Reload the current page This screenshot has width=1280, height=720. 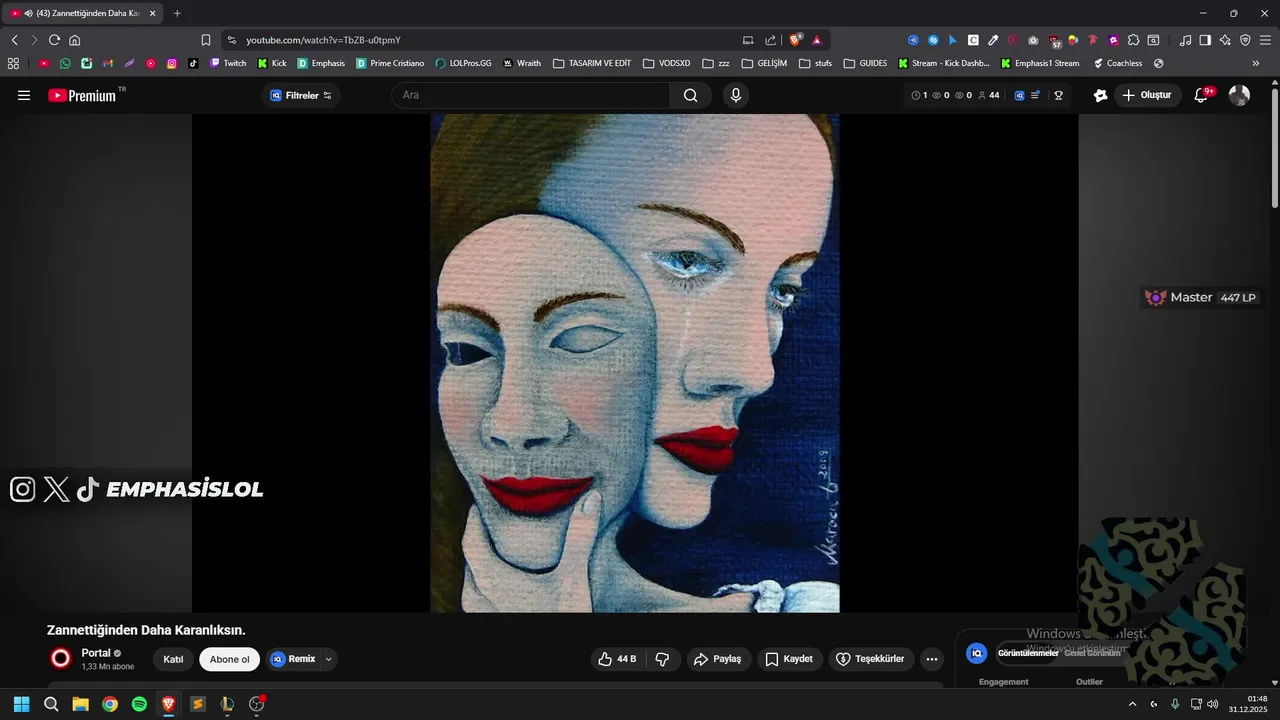pos(54,40)
